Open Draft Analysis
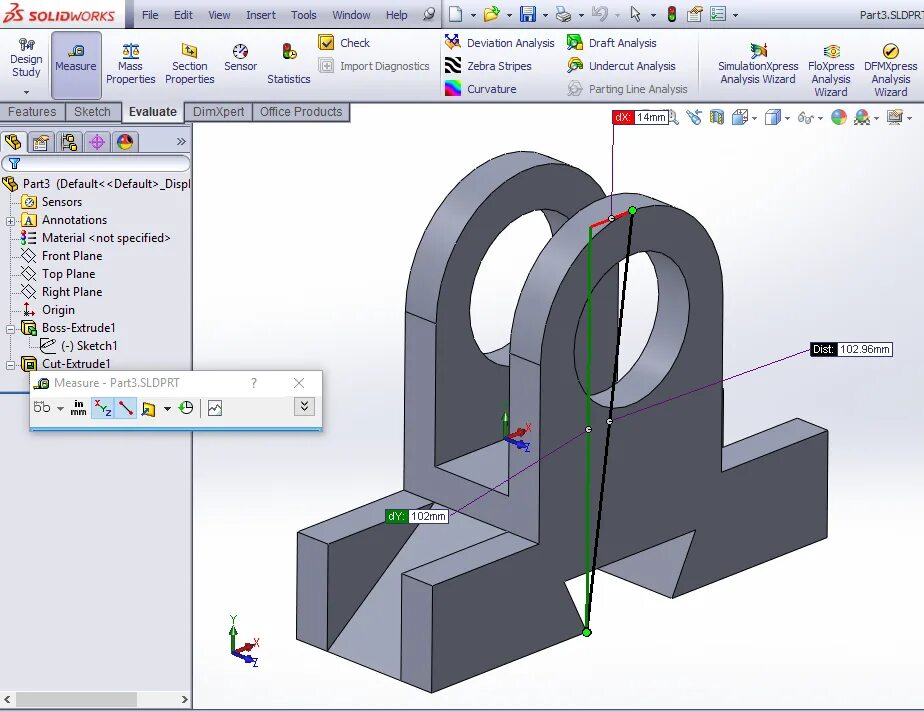This screenshot has height=712, width=924. (x=612, y=42)
